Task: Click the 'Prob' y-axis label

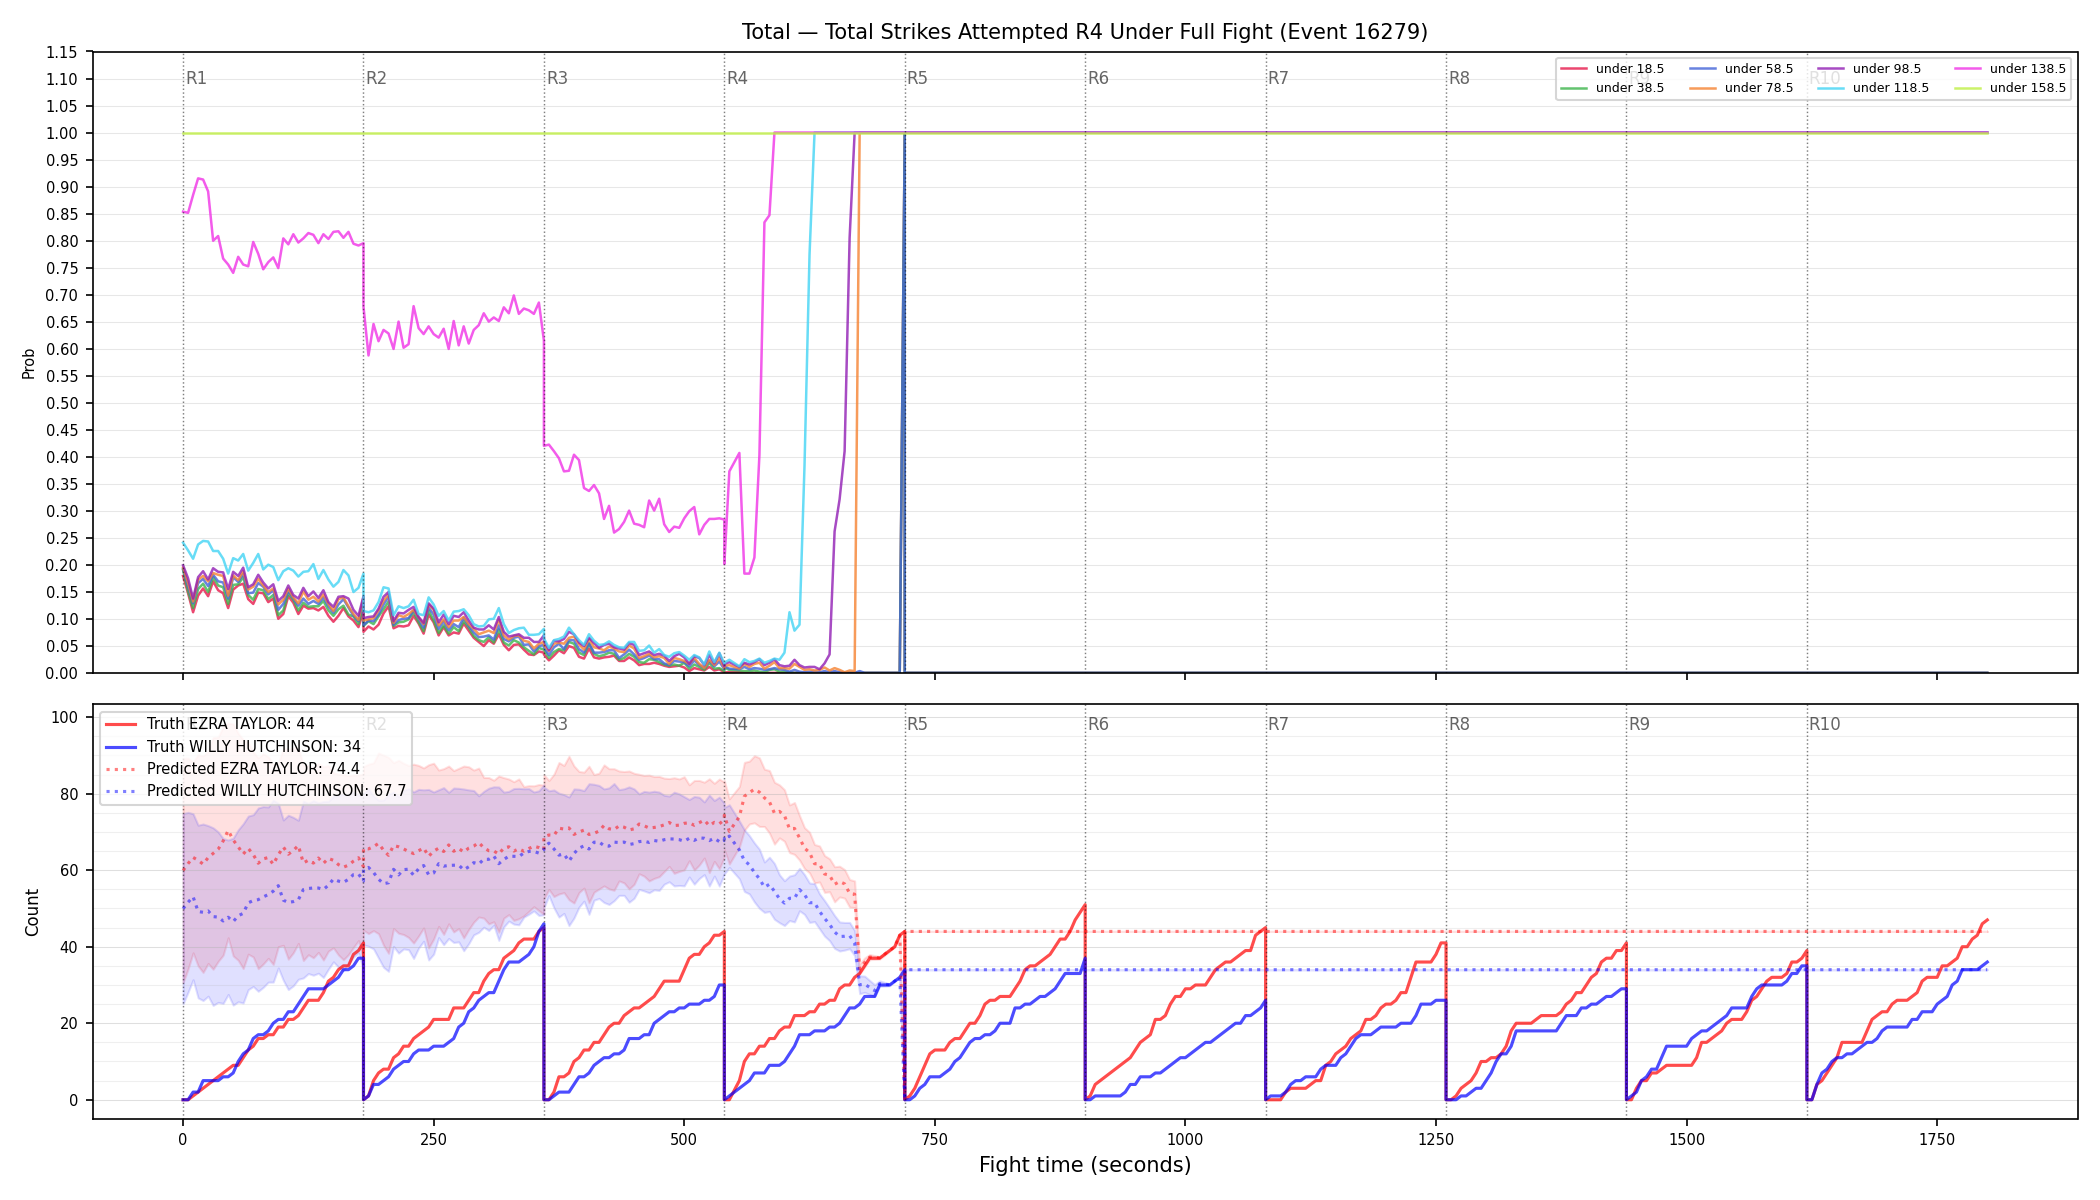Action: tap(29, 363)
